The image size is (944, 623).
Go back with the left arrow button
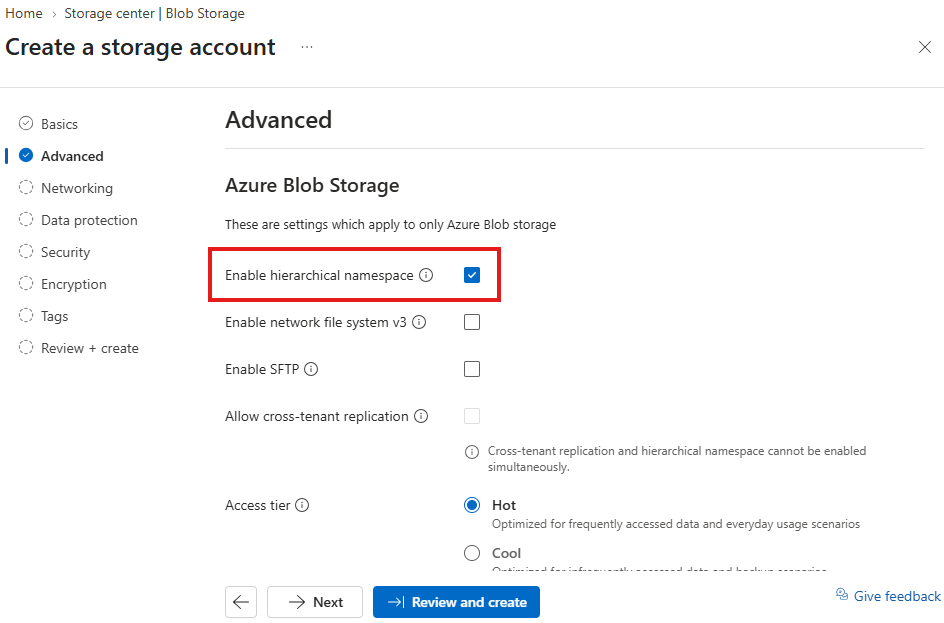(241, 602)
